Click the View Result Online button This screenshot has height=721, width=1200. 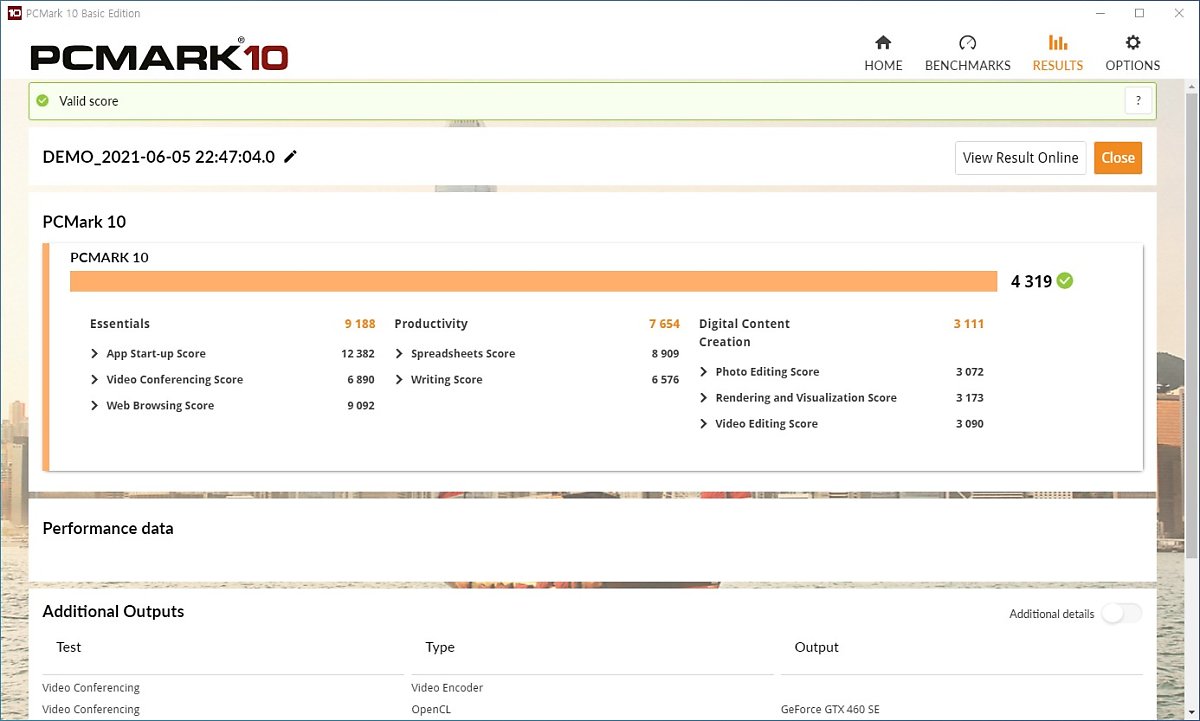point(1020,158)
